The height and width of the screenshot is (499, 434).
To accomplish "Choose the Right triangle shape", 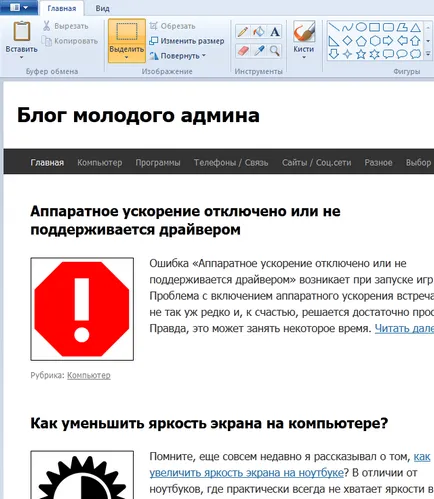I will click(334, 41).
